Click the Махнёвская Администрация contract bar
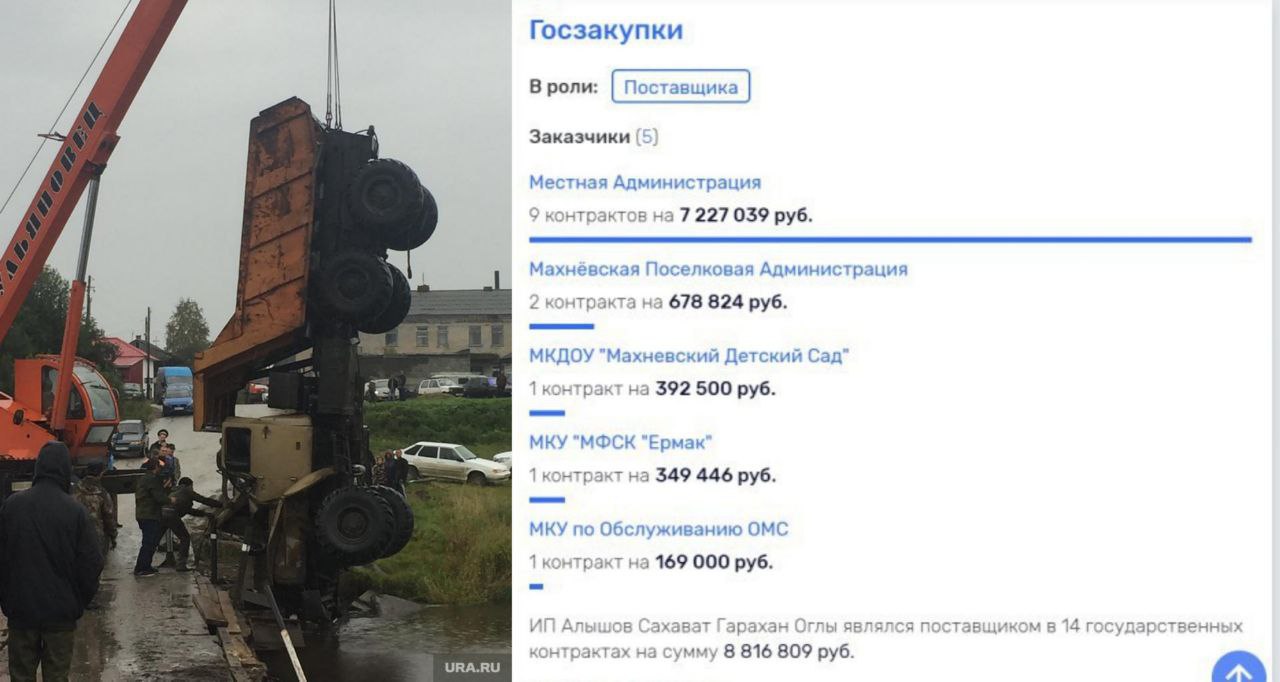 [561, 326]
